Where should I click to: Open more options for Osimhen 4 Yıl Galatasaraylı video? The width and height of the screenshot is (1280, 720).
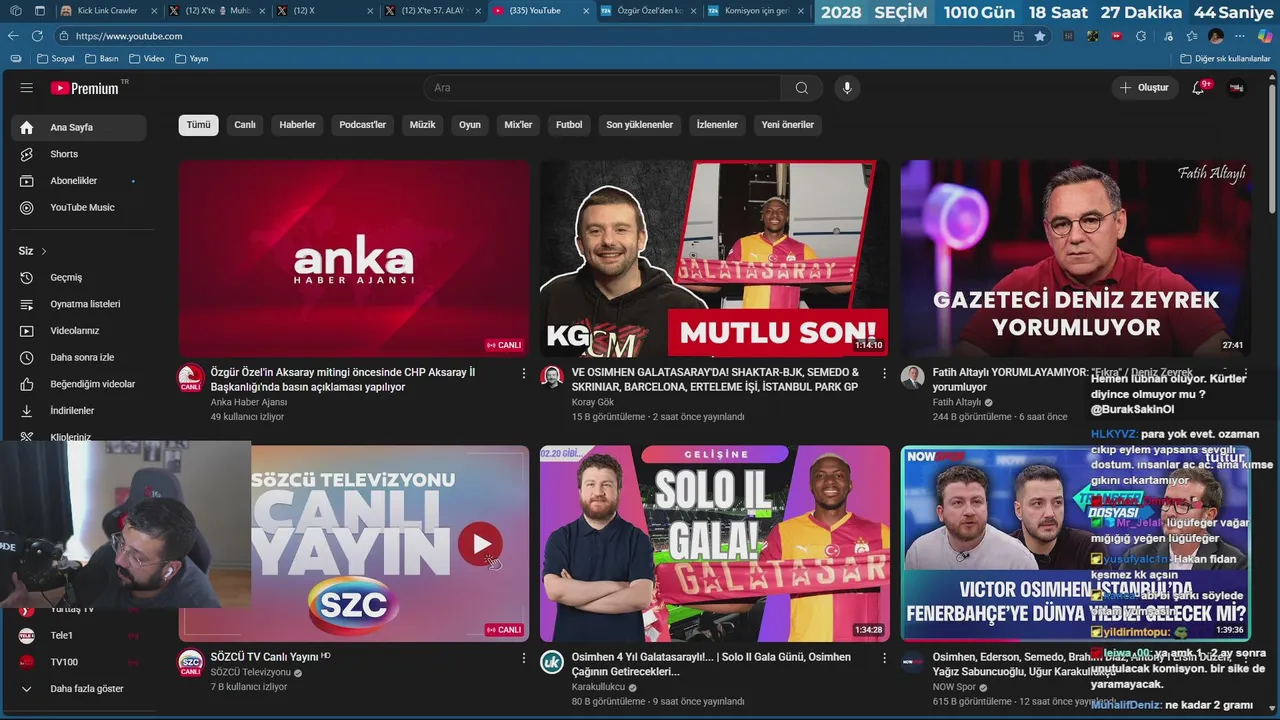click(x=884, y=658)
